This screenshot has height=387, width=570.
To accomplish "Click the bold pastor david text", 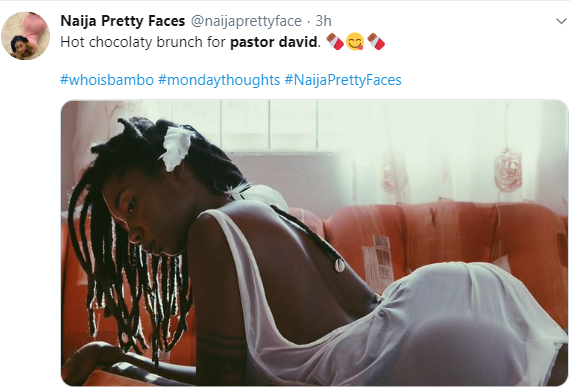I will point(274,42).
